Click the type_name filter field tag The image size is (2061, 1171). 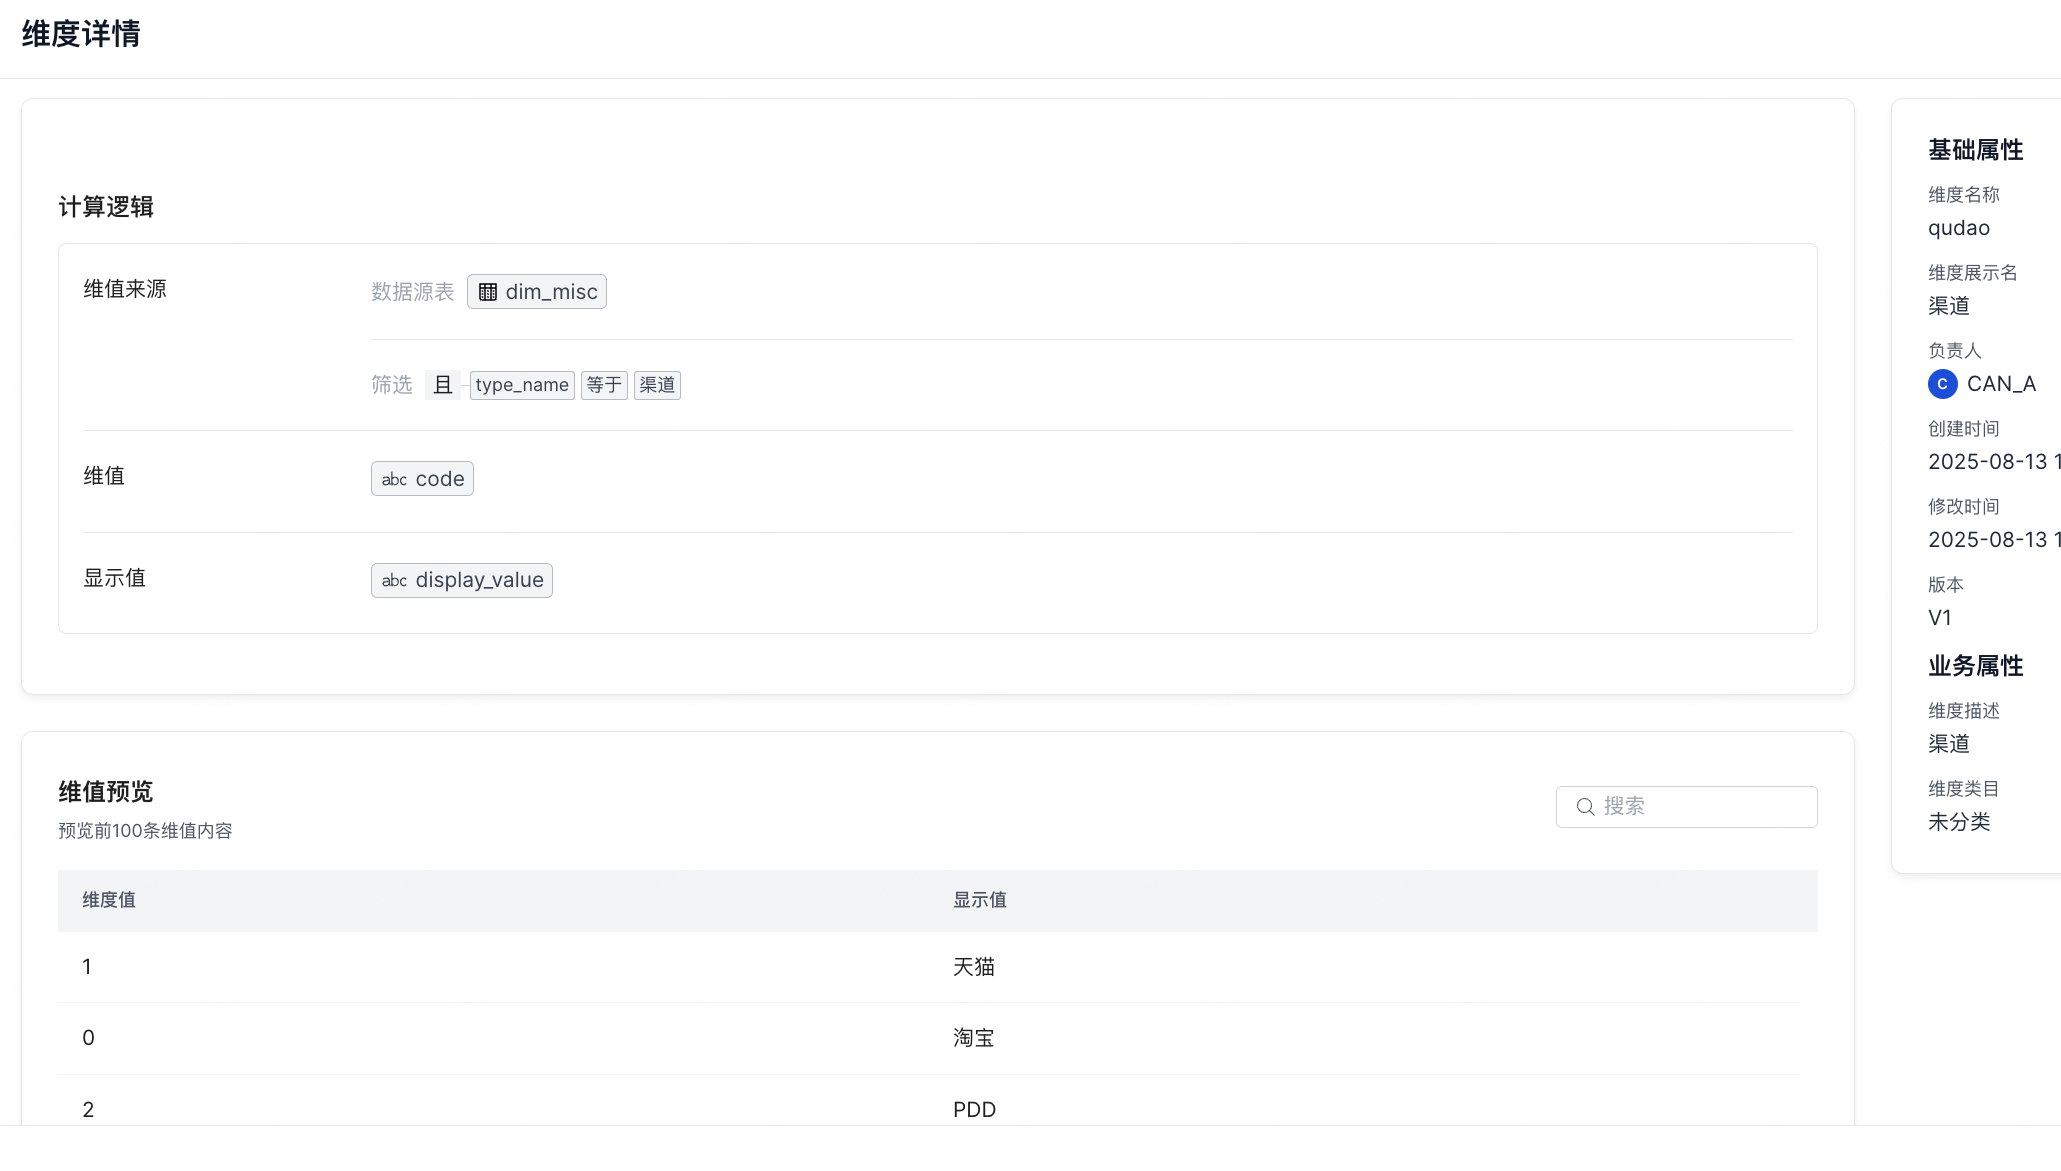(x=522, y=385)
